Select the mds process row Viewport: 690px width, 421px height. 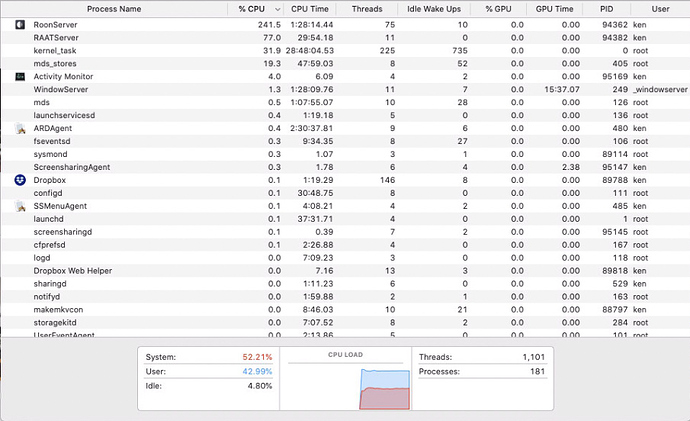pos(345,103)
